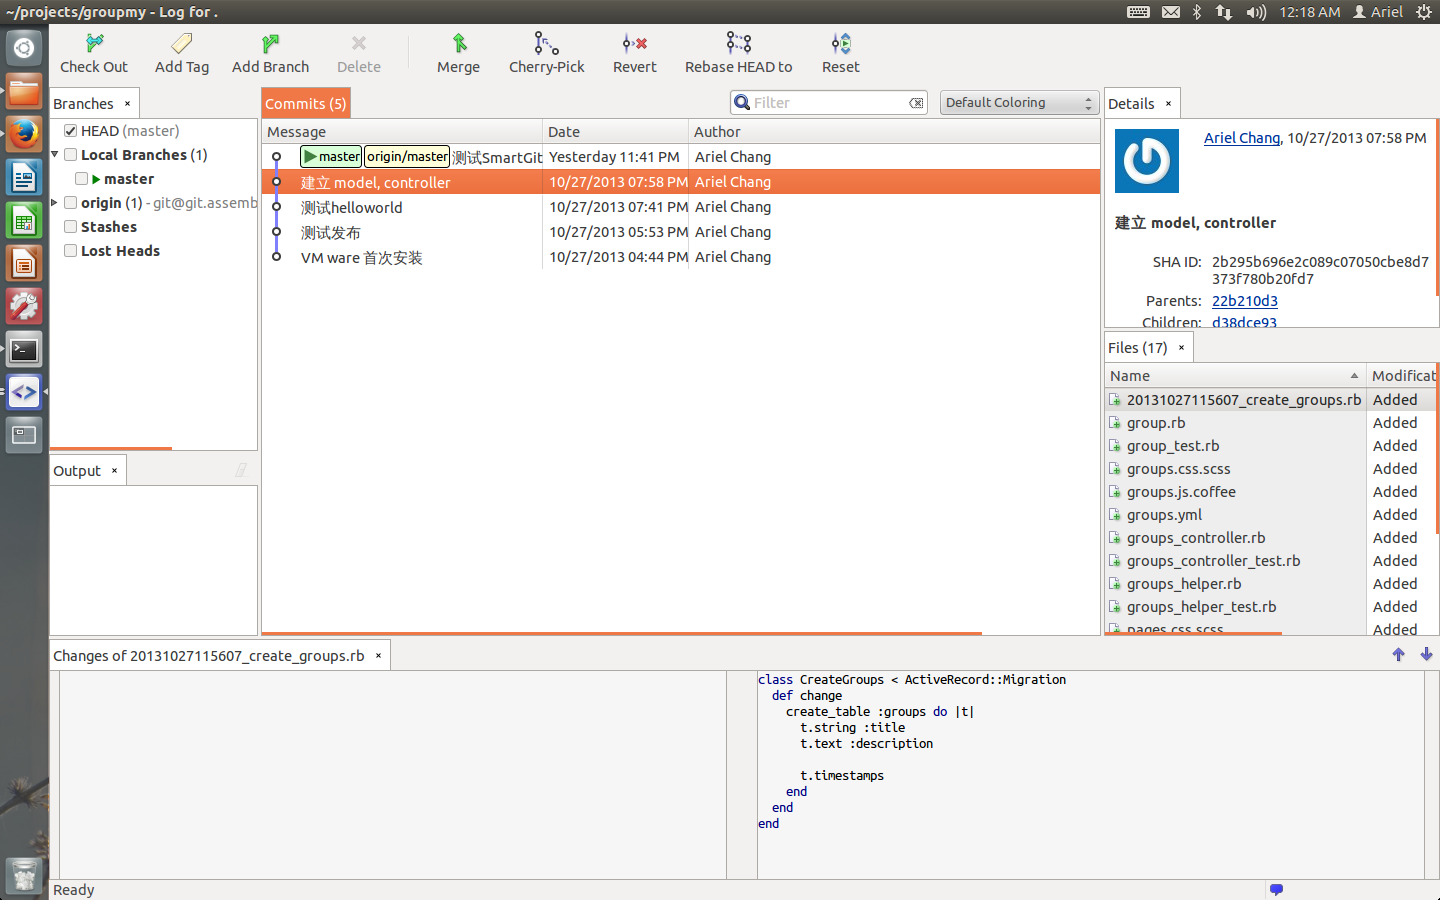The height and width of the screenshot is (900, 1440).
Task: Click the Add Tag toolbar icon
Action: pos(181,43)
